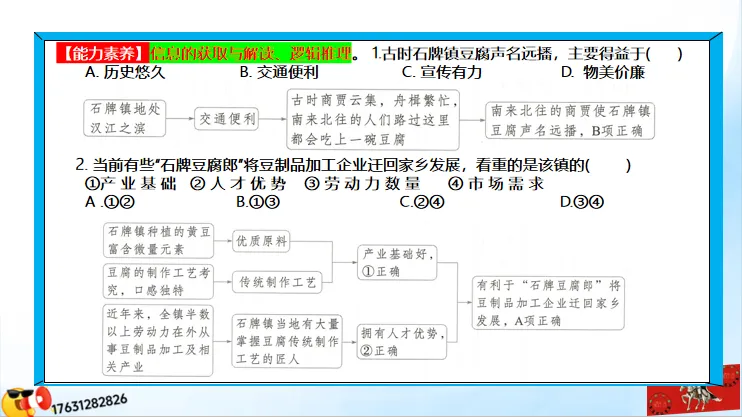Image resolution: width=742 pixels, height=417 pixels.
Task: Select answer A. 历史悠久
Action: tap(125, 72)
